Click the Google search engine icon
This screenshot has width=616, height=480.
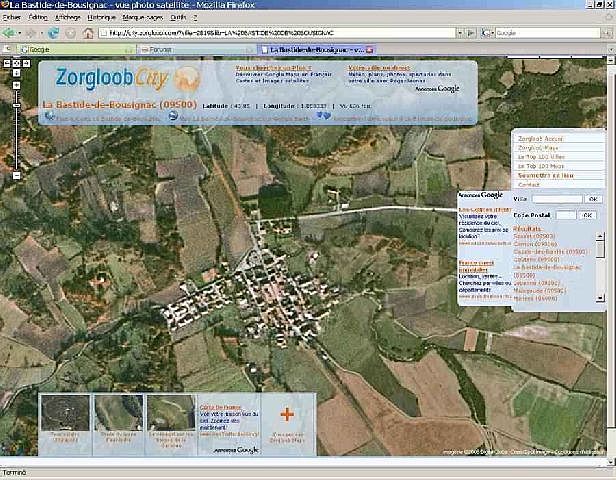tap(486, 33)
